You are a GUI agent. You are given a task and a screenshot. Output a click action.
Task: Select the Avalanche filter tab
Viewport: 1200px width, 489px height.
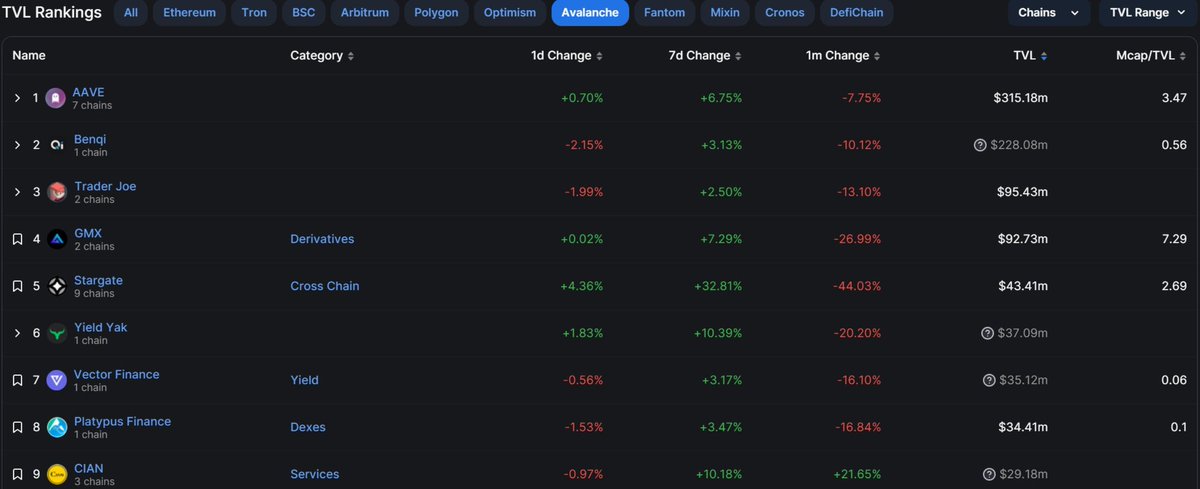(590, 13)
